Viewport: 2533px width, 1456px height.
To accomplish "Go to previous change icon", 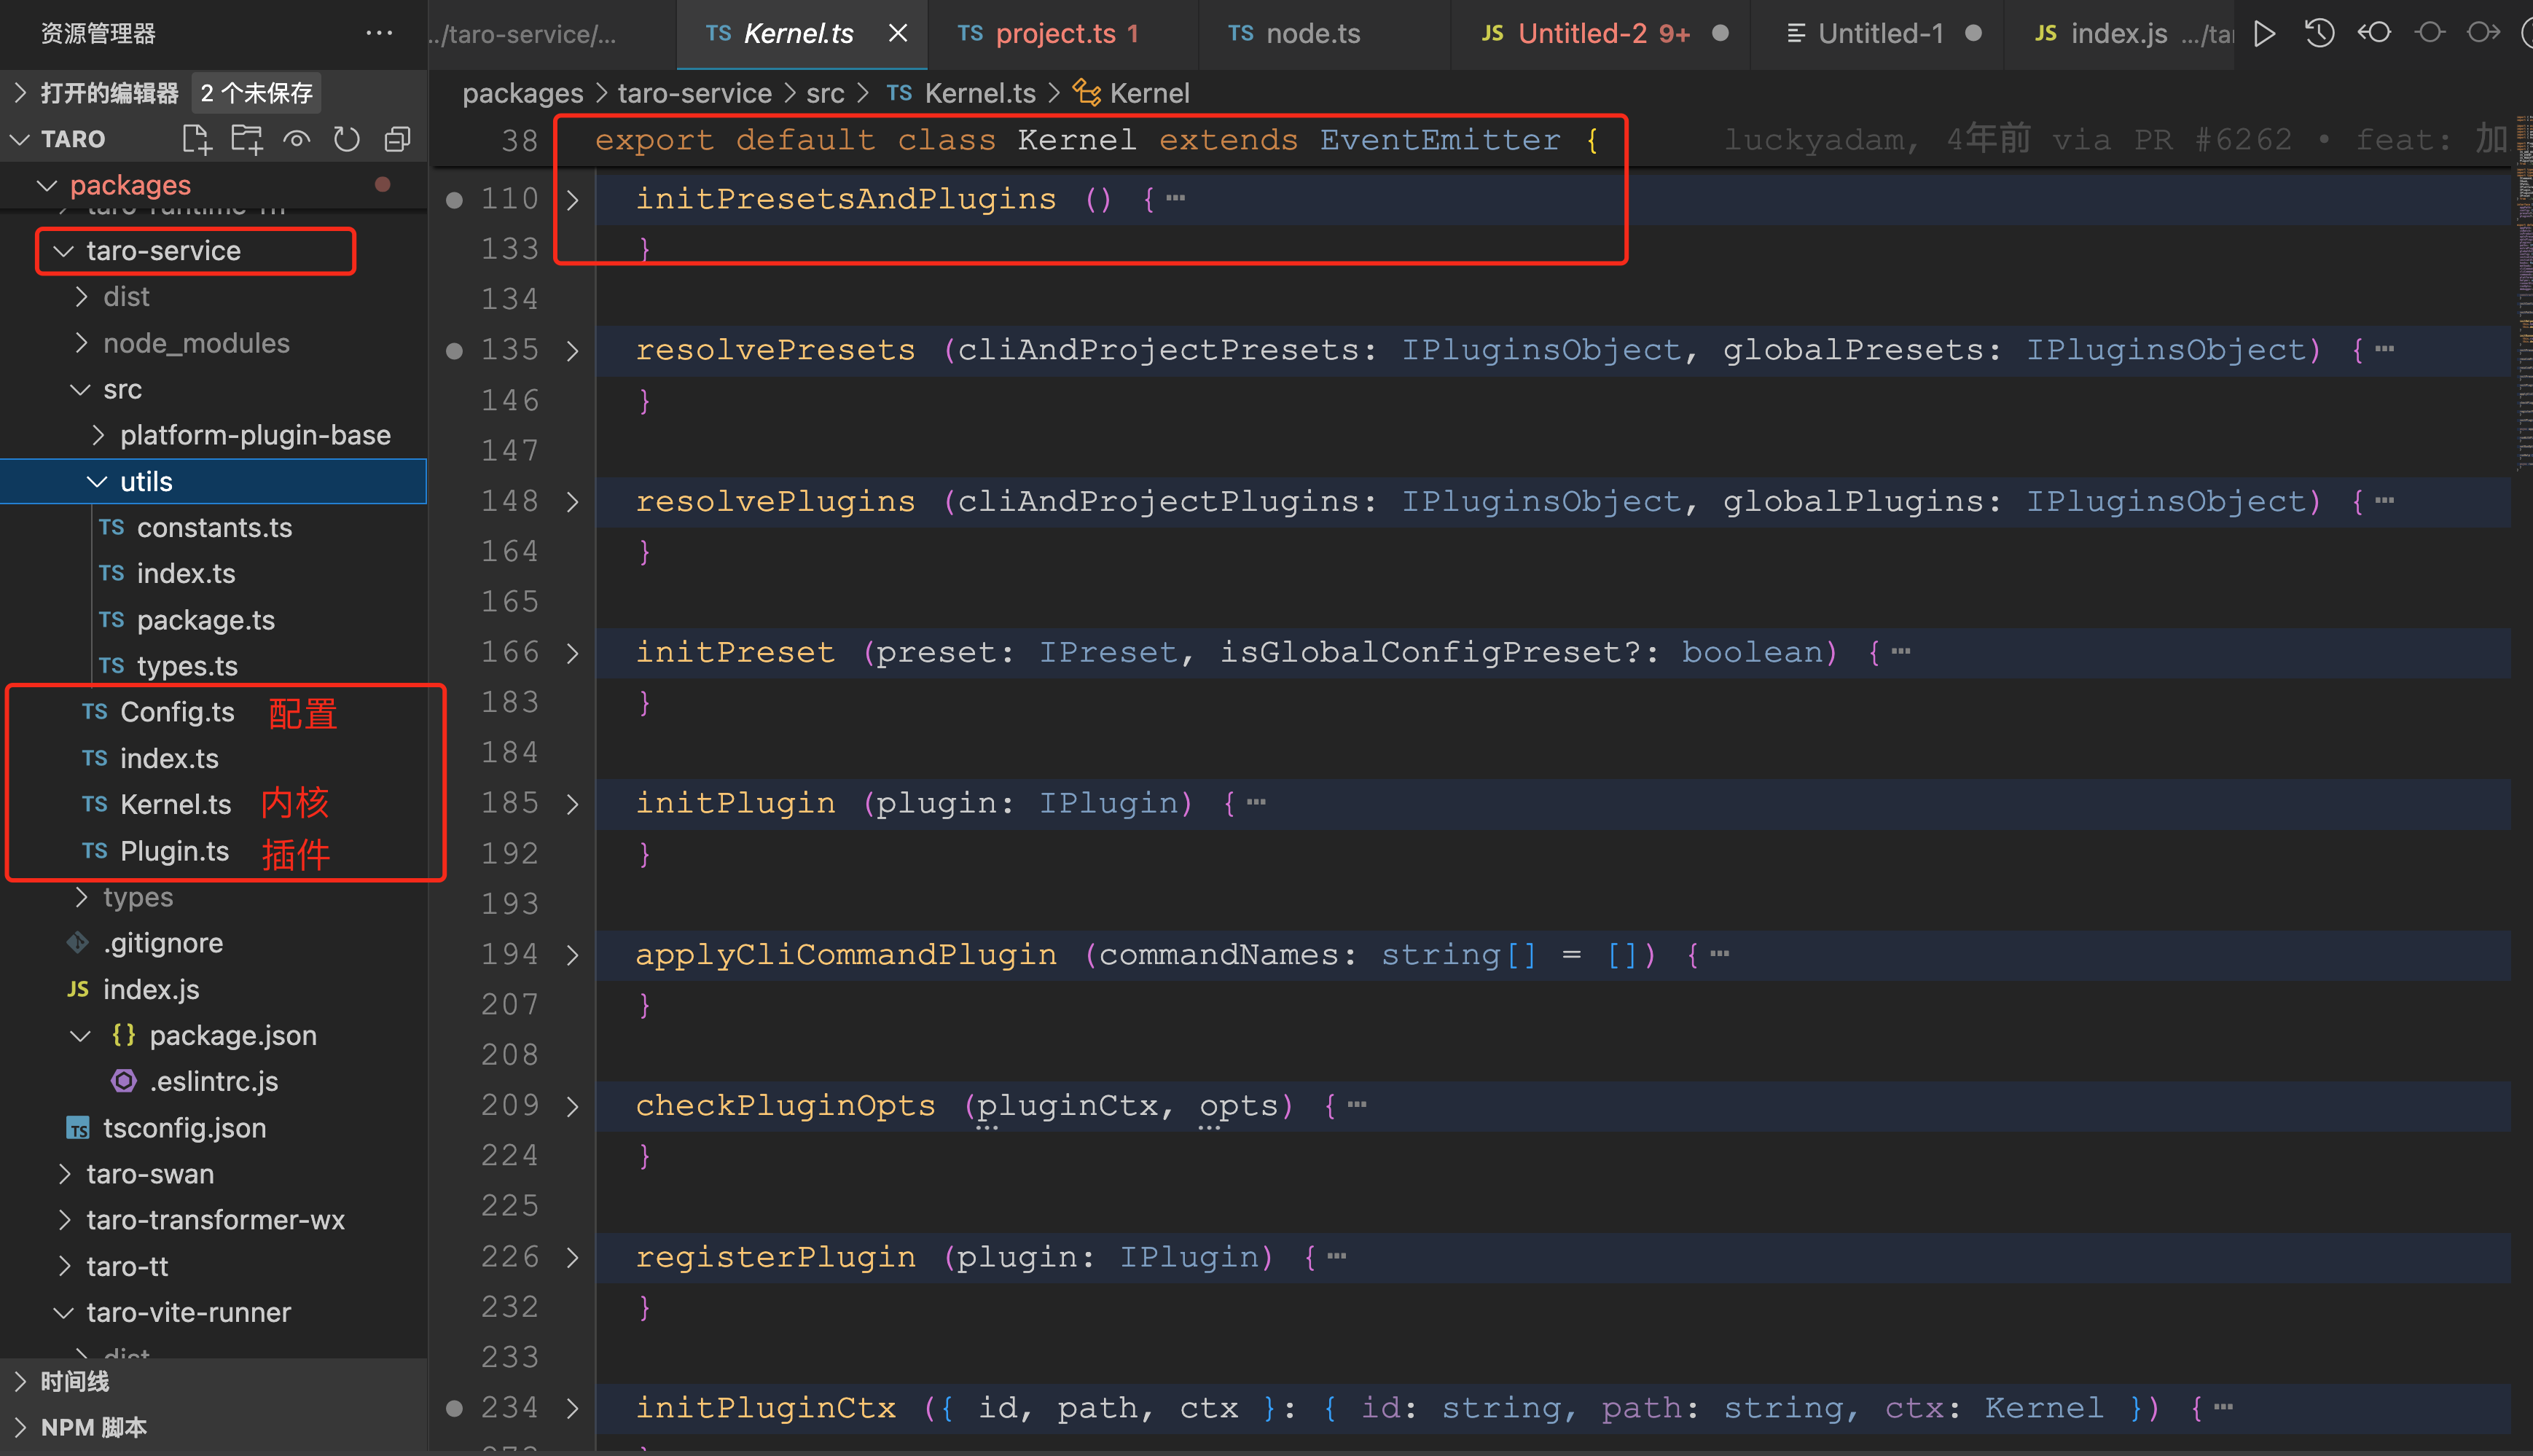I will [x=2374, y=33].
